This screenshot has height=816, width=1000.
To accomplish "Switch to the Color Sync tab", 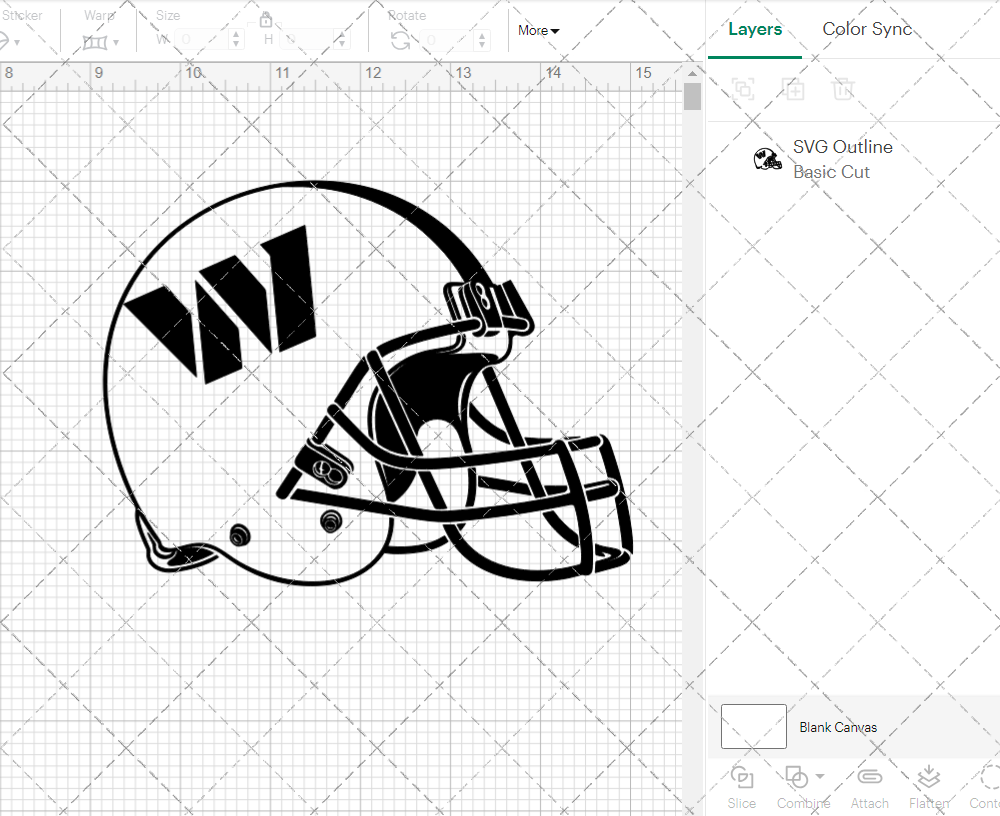I will [867, 29].
